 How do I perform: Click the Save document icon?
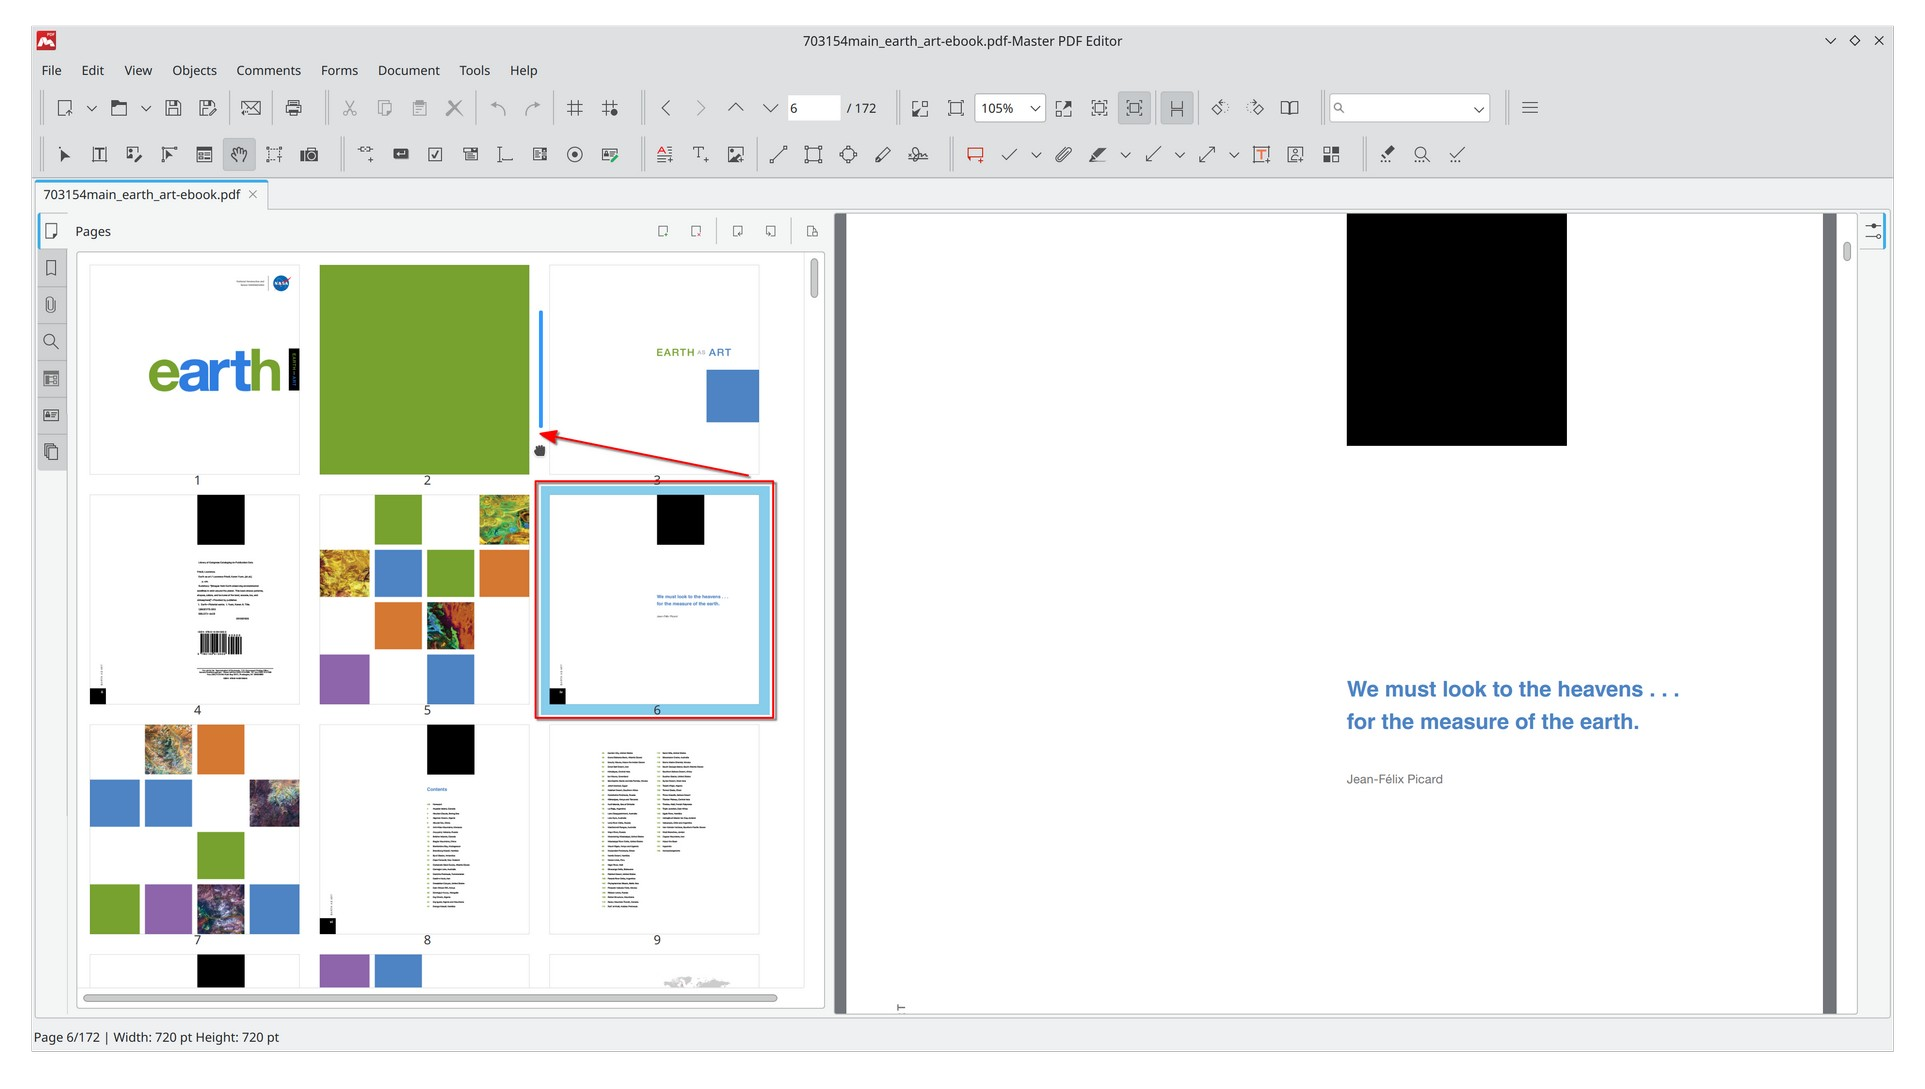[x=173, y=108]
